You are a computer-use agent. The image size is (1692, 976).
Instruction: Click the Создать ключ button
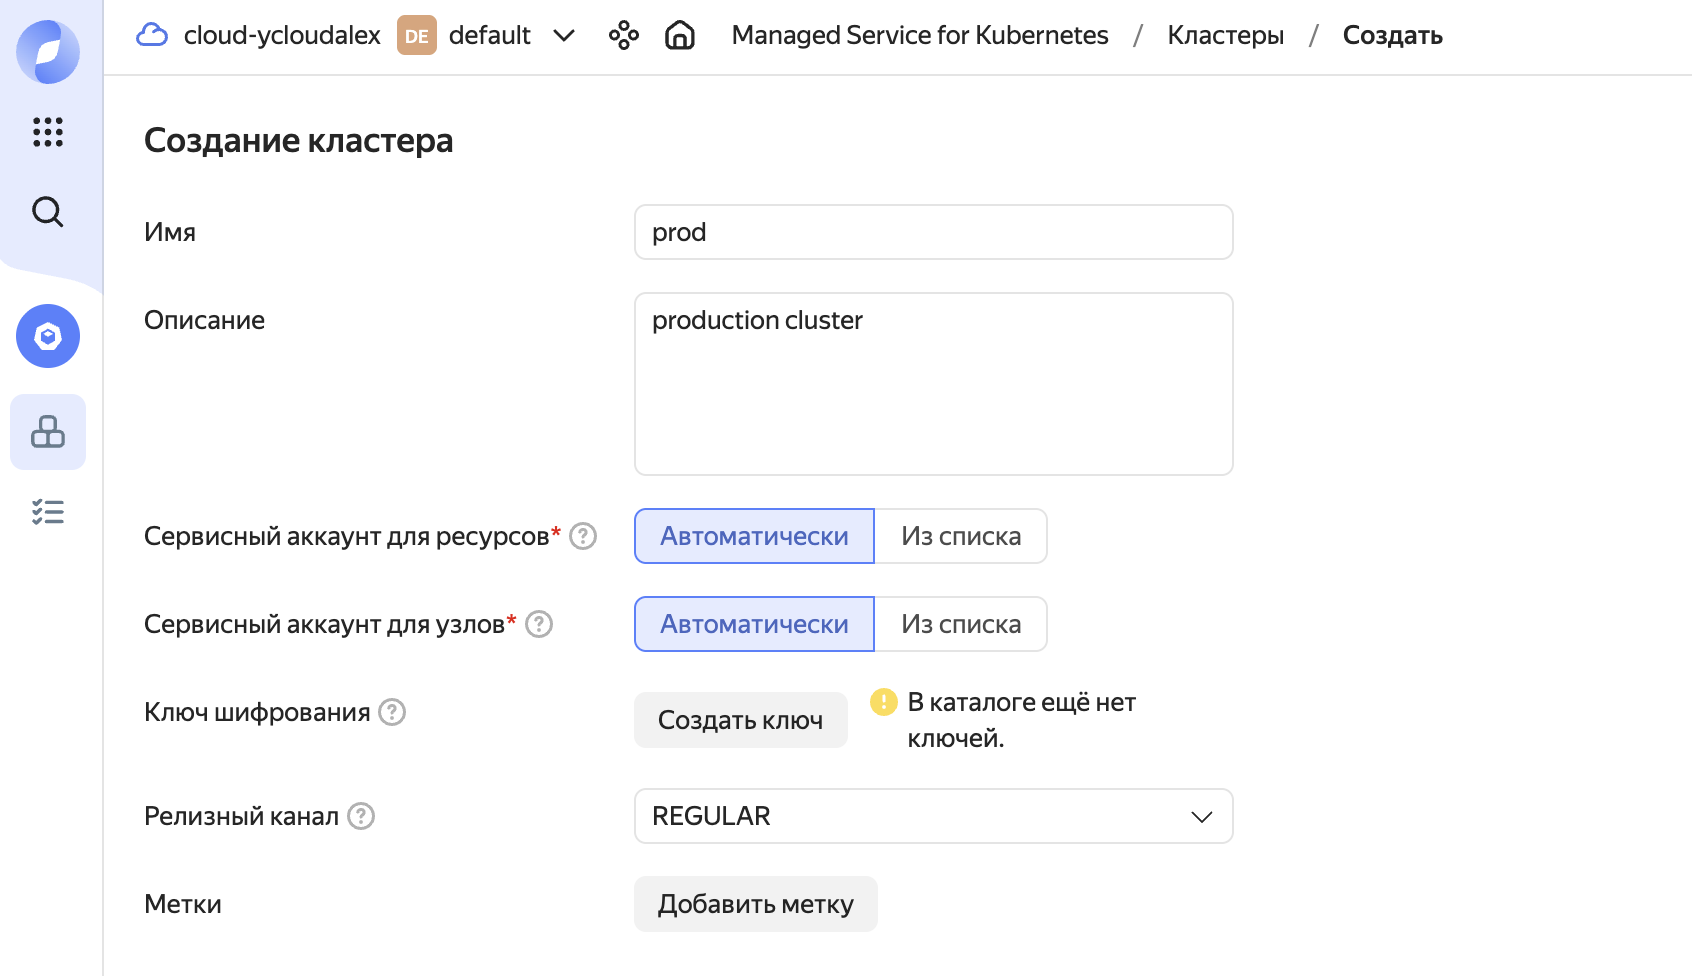pyautogui.click(x=740, y=720)
